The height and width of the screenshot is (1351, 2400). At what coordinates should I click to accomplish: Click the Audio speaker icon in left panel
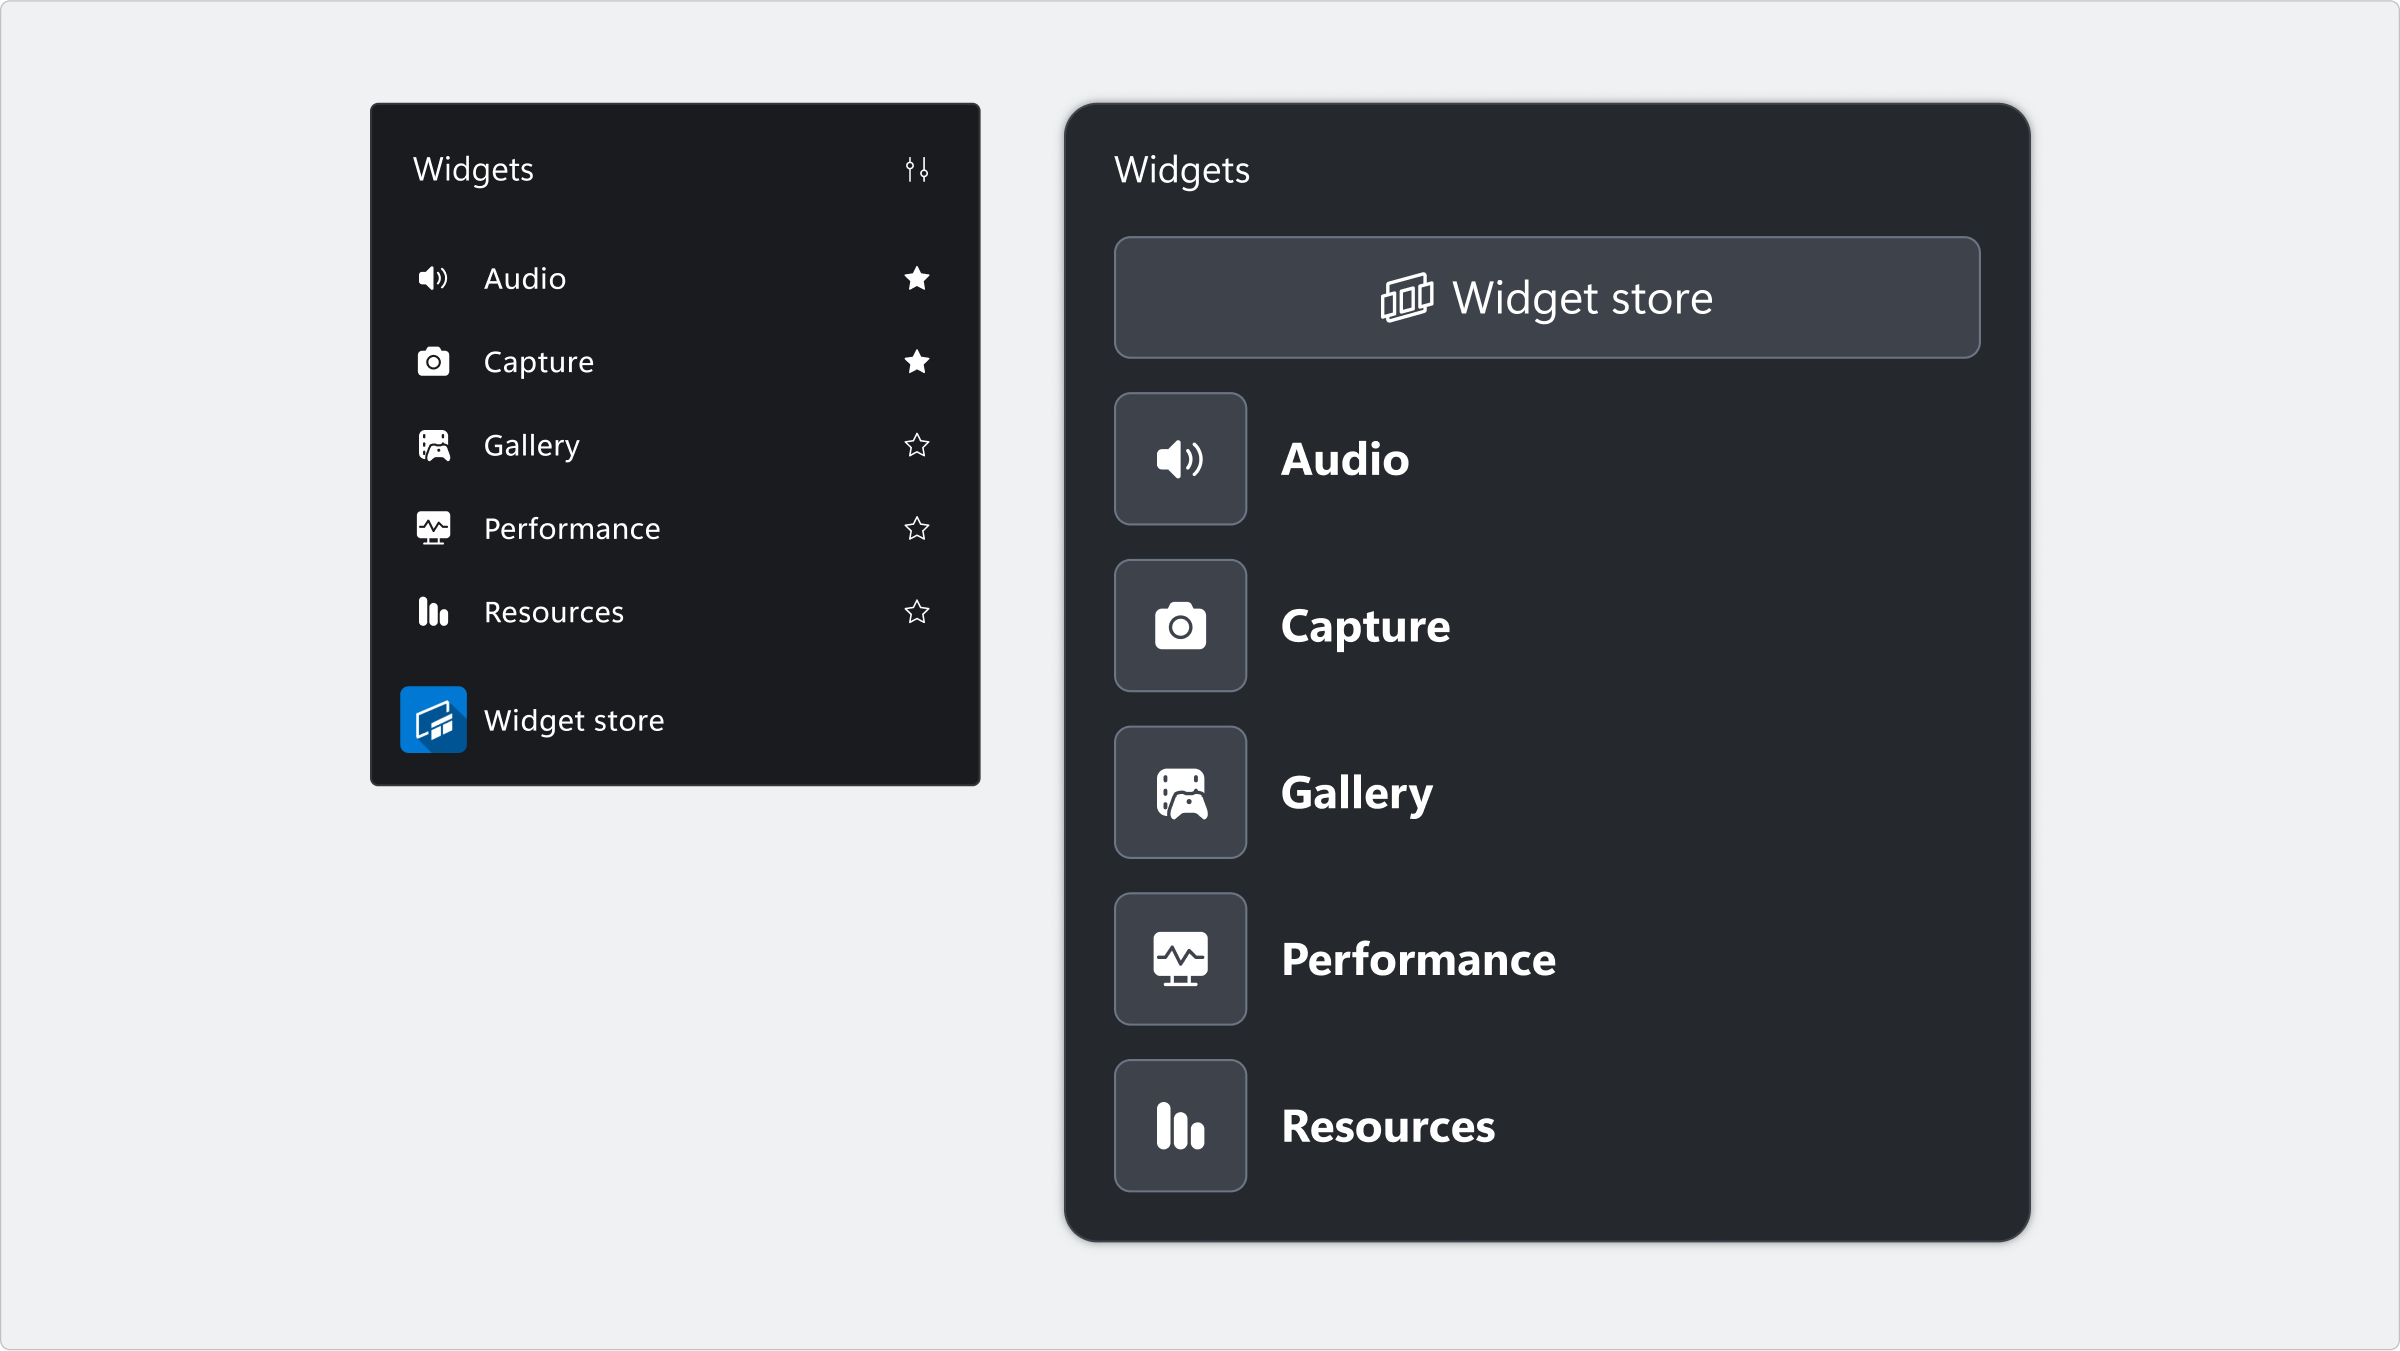pos(433,278)
